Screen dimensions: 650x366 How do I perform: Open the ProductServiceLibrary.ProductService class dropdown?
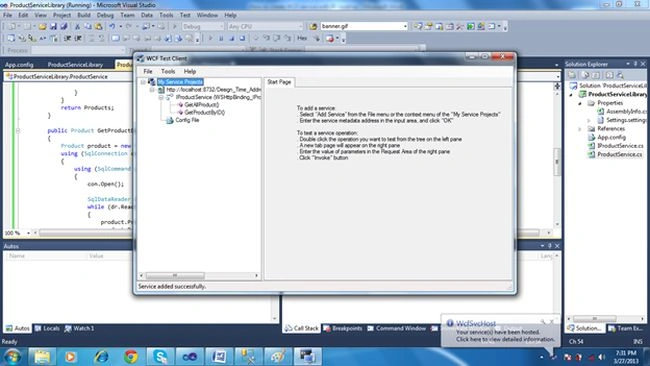coord(68,77)
